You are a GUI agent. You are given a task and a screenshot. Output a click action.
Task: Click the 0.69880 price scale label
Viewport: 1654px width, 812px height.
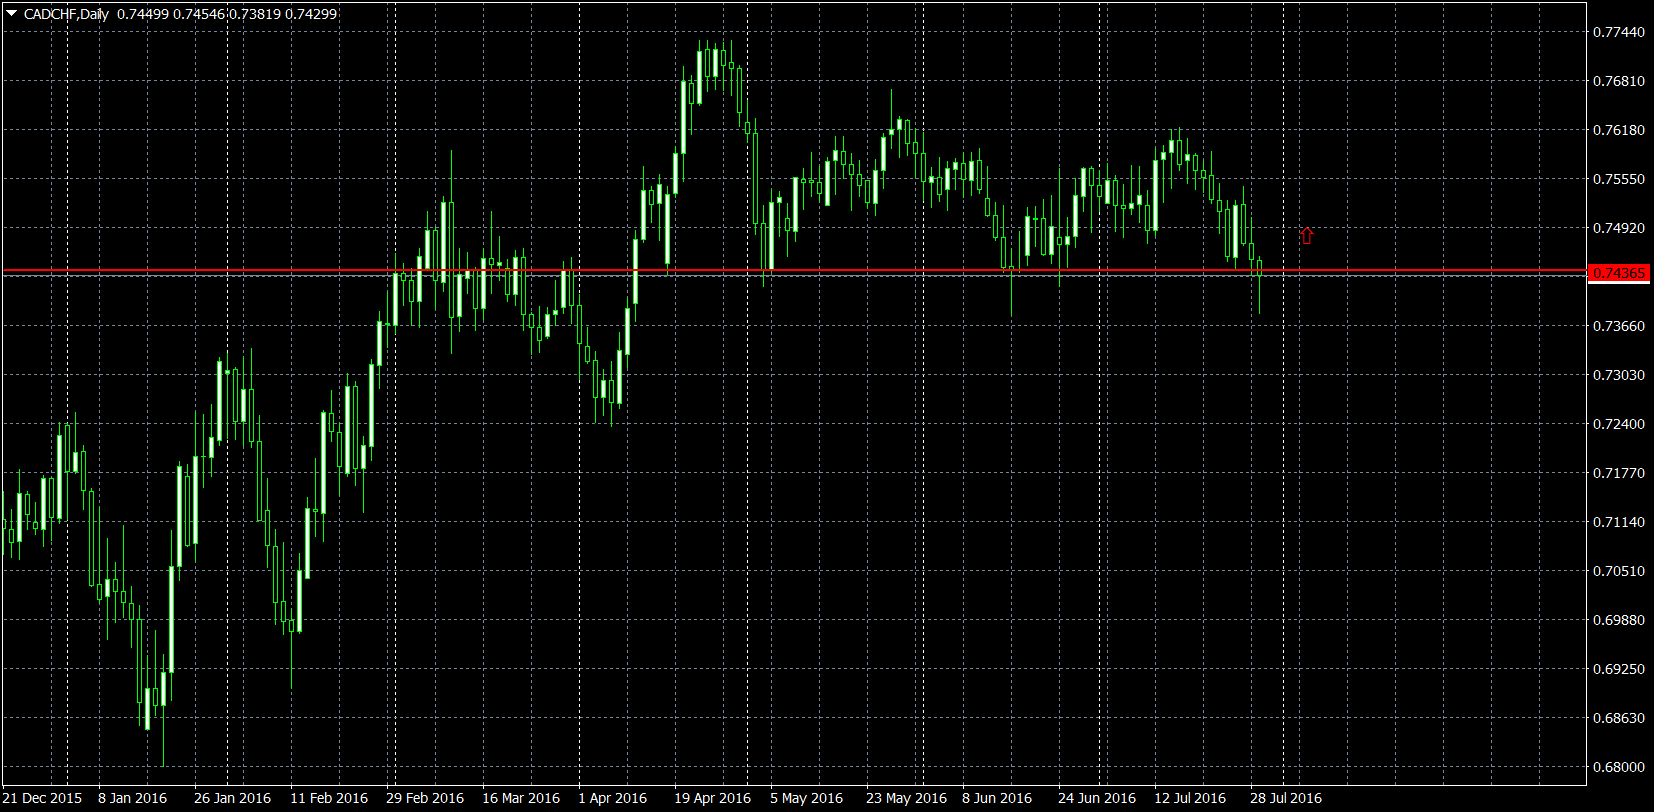(1618, 620)
